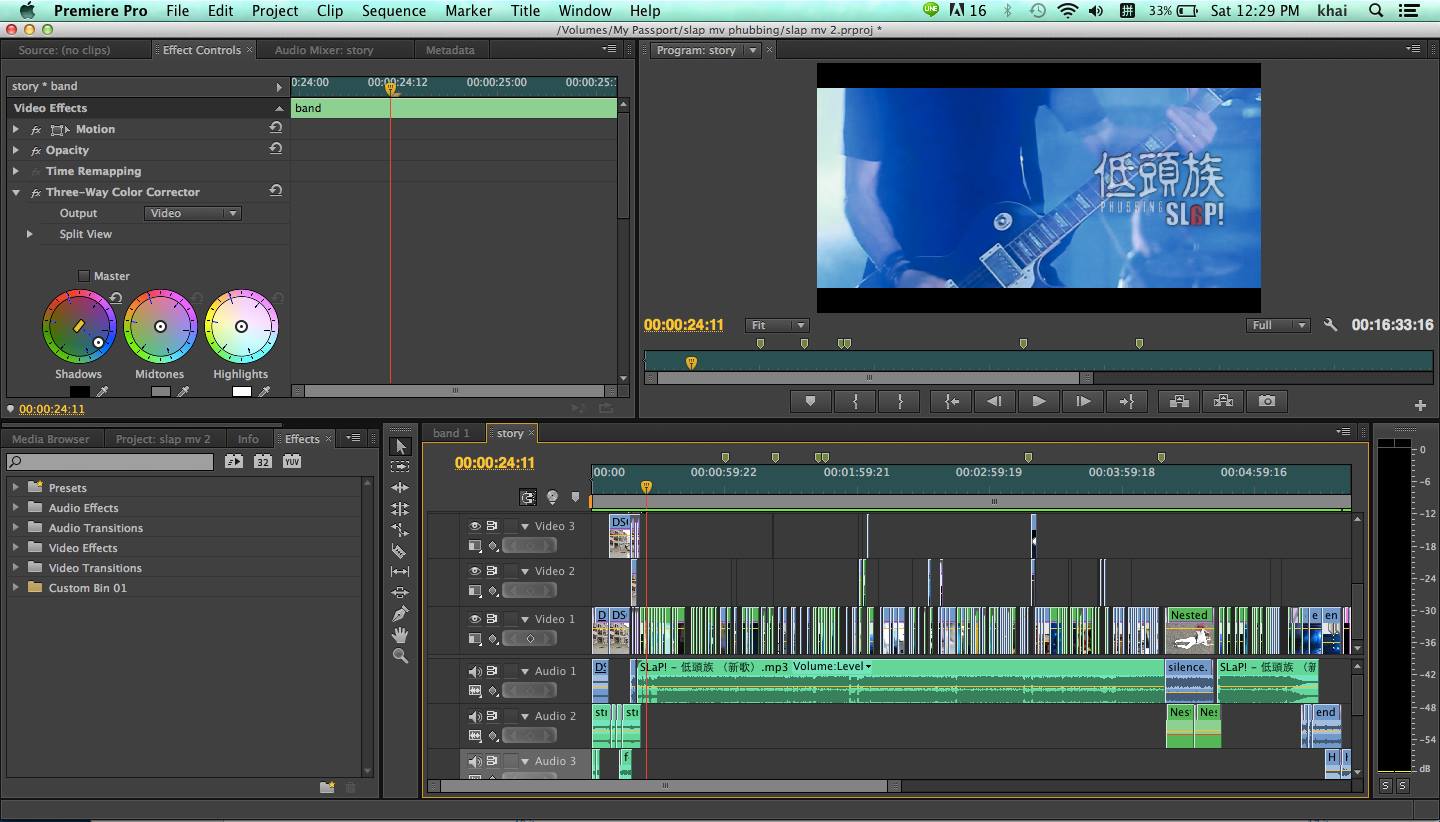This screenshot has width=1440, height=822.
Task: Select the Razor tool
Action: tap(400, 551)
